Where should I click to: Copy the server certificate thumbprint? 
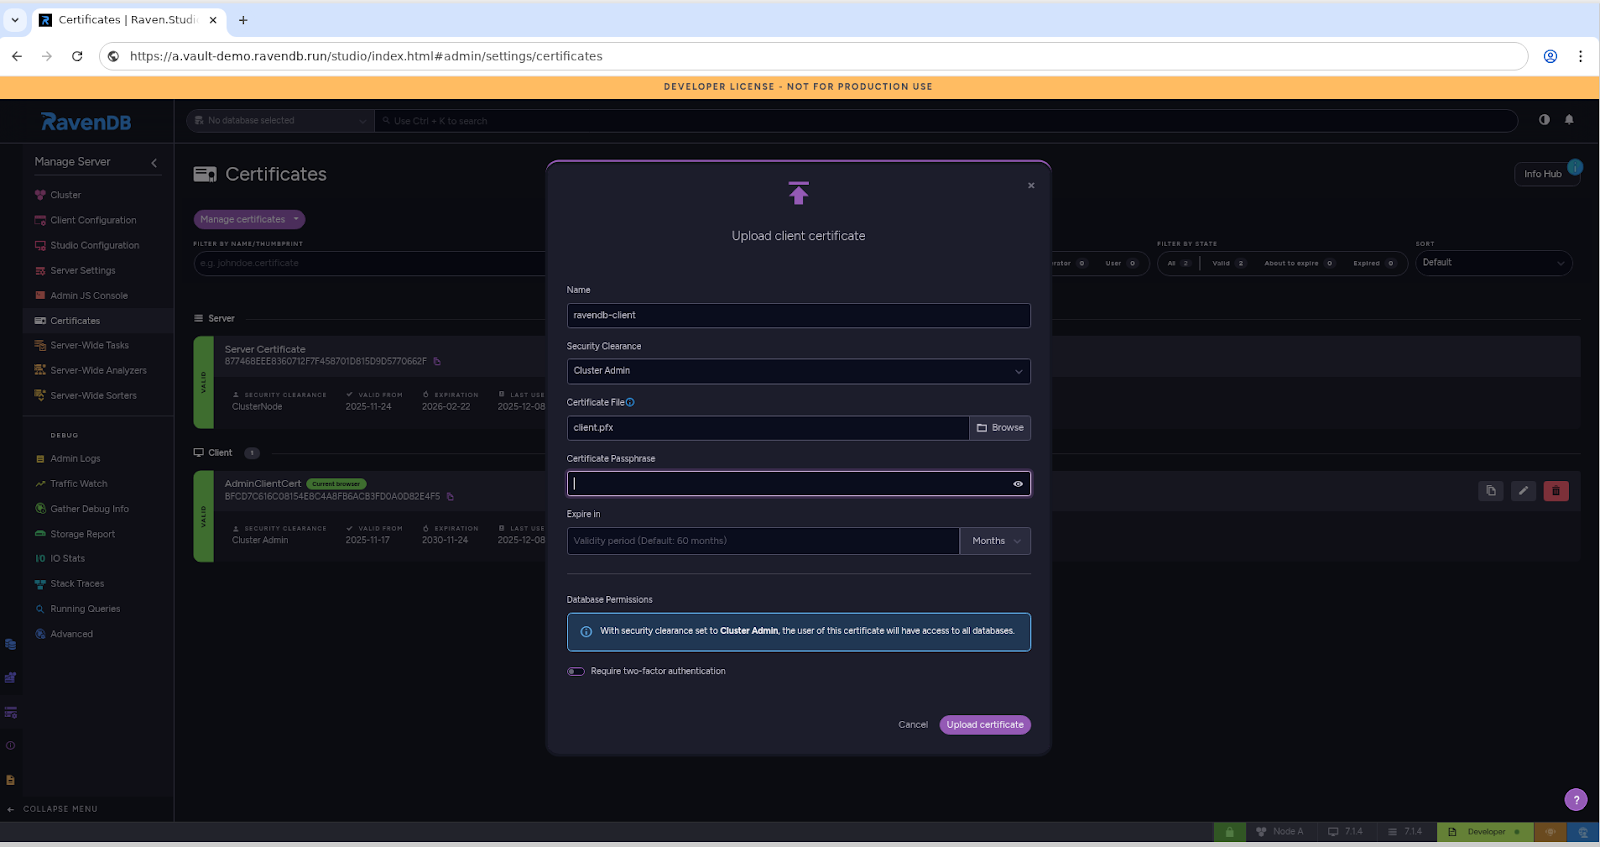[437, 362]
